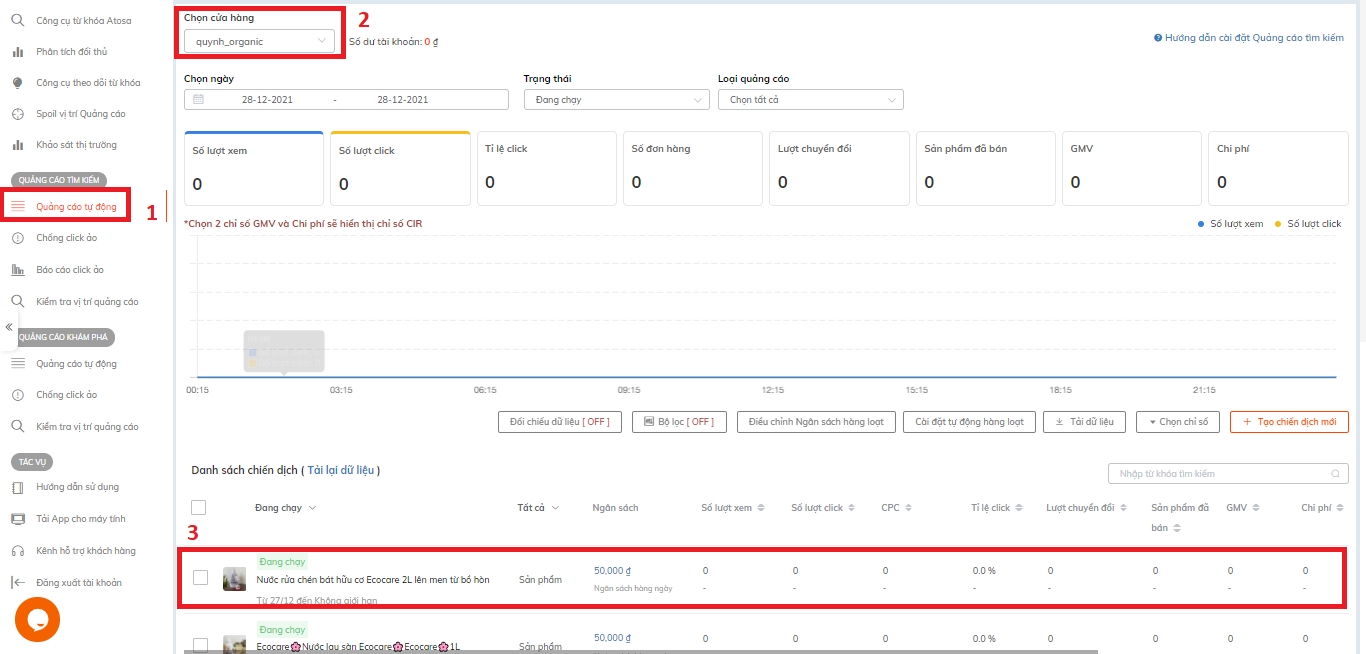Sort by Số lượt xem column arrows

[x=761, y=508]
